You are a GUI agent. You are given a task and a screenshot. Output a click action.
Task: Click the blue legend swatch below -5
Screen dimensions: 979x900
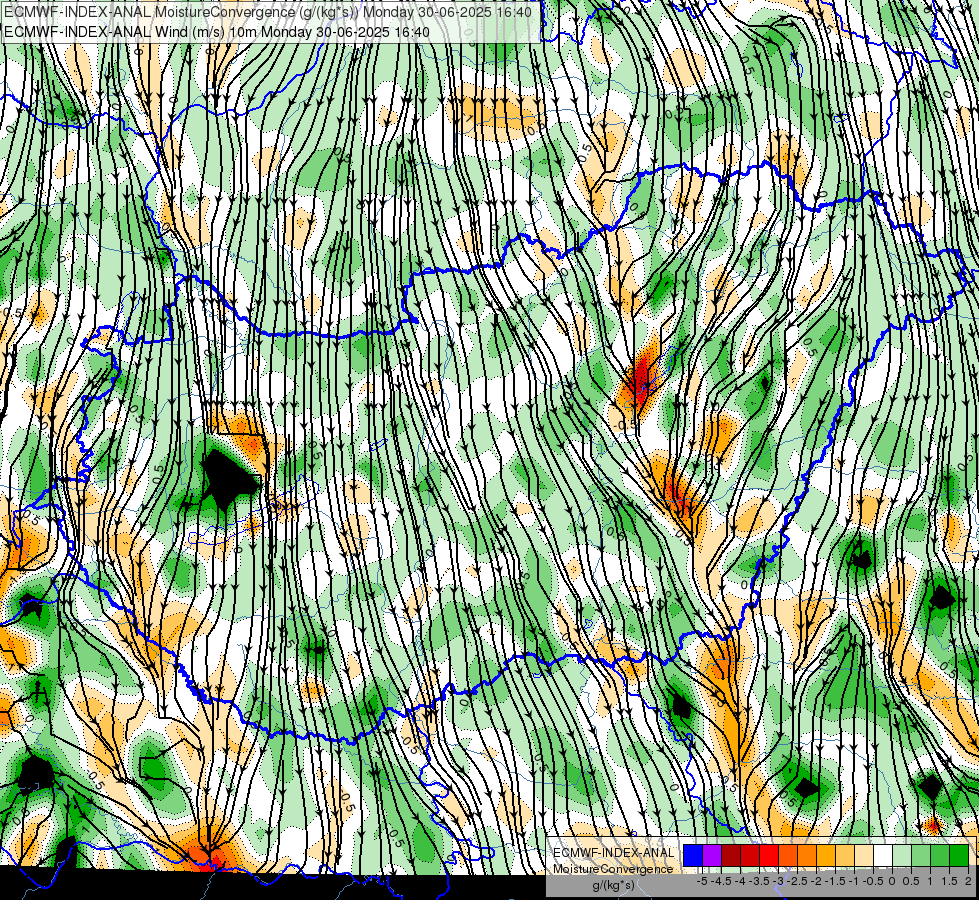click(x=693, y=855)
